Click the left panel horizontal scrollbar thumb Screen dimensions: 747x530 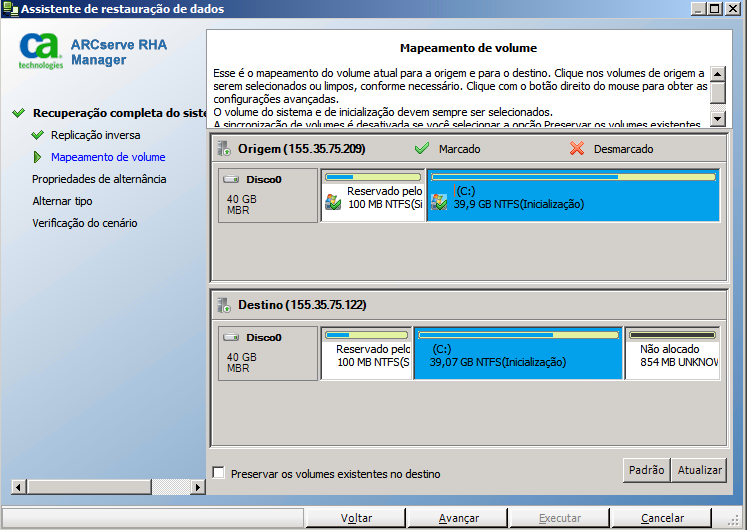(x=89, y=487)
